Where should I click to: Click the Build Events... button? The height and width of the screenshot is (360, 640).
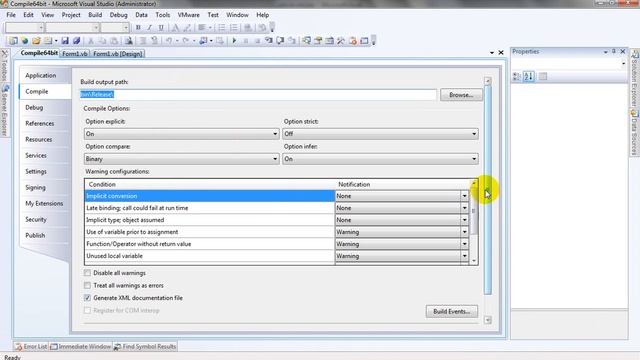[451, 311]
